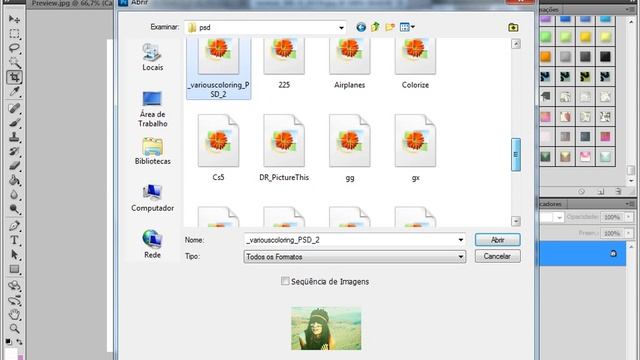
Task: Select the Dodge tool
Action: click(x=14, y=209)
